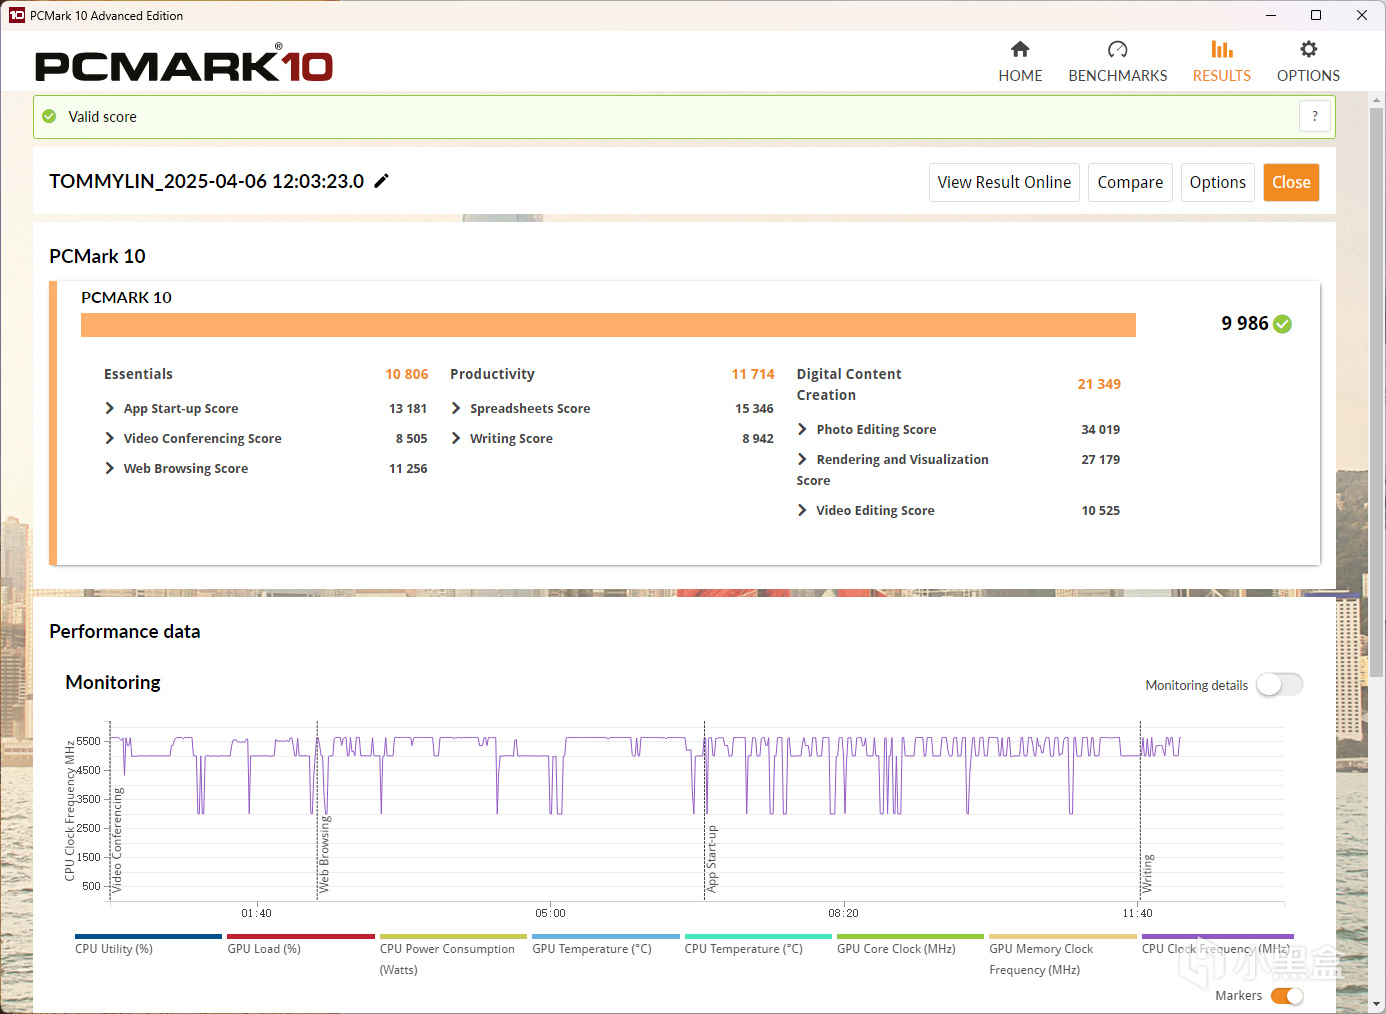Select the GPU Core Clock legend item
This screenshot has width=1386, height=1014.
tap(910, 945)
